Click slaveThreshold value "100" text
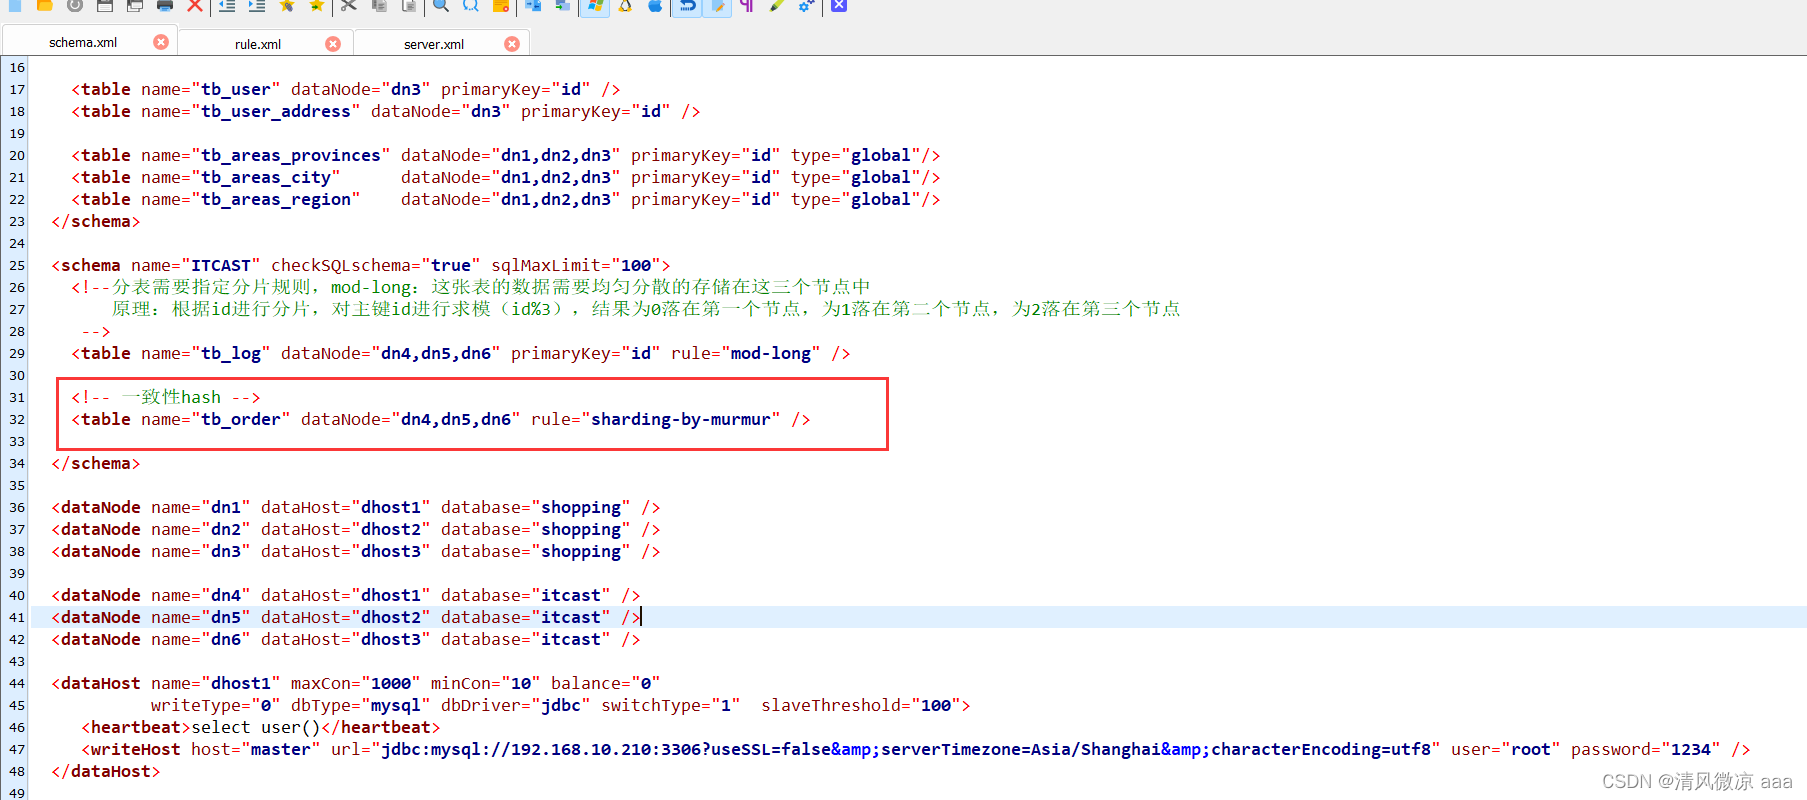 point(936,706)
